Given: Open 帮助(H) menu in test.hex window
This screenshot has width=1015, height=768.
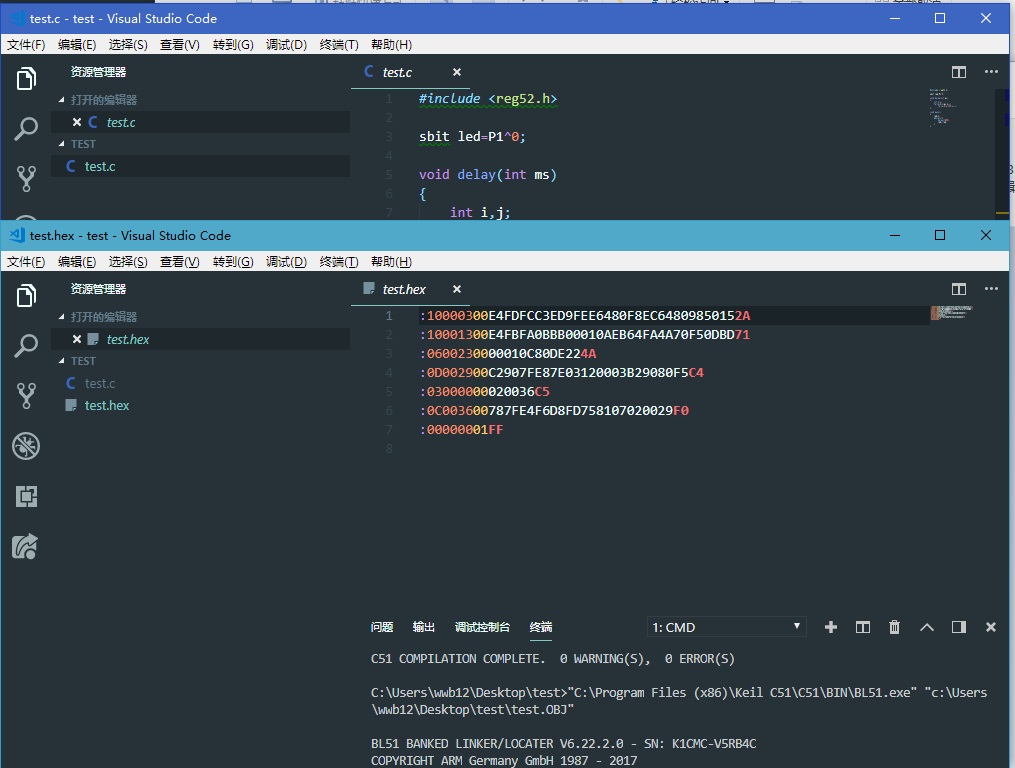Looking at the screenshot, I should point(391,262).
